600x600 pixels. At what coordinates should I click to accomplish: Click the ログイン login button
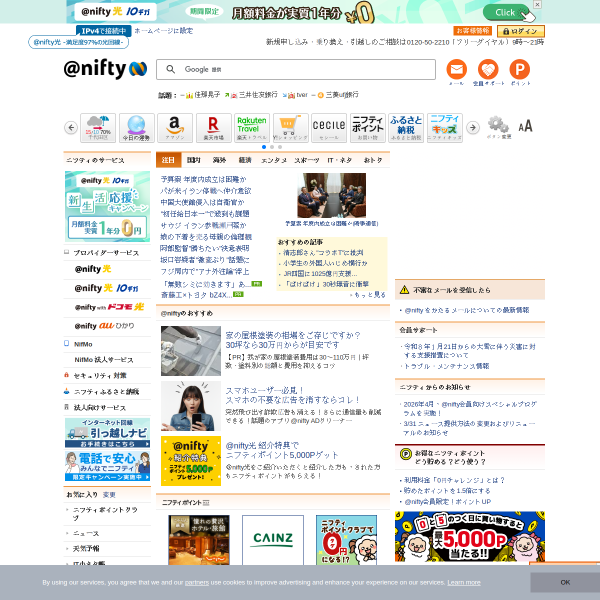[x=520, y=31]
